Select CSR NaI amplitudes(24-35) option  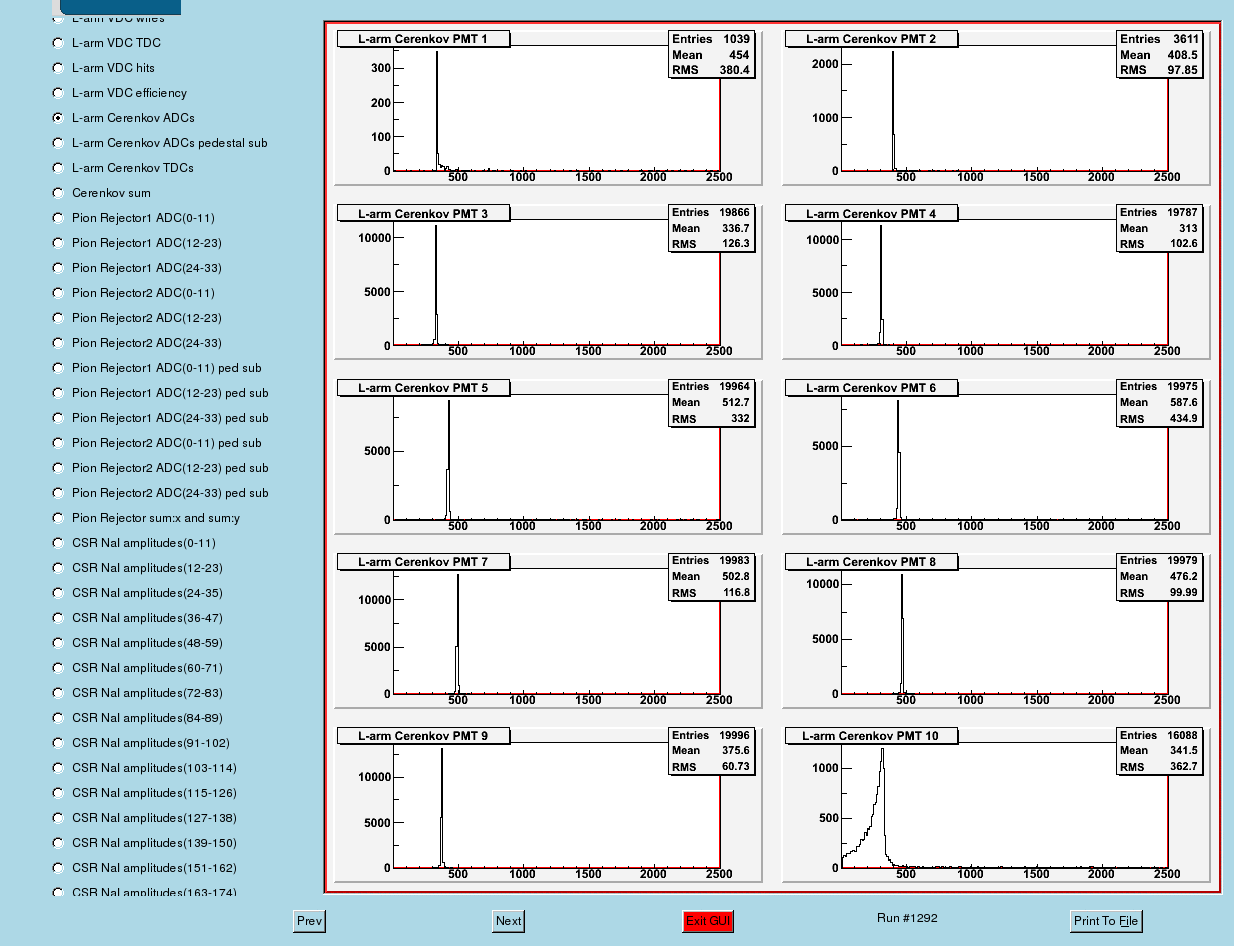click(x=58, y=593)
